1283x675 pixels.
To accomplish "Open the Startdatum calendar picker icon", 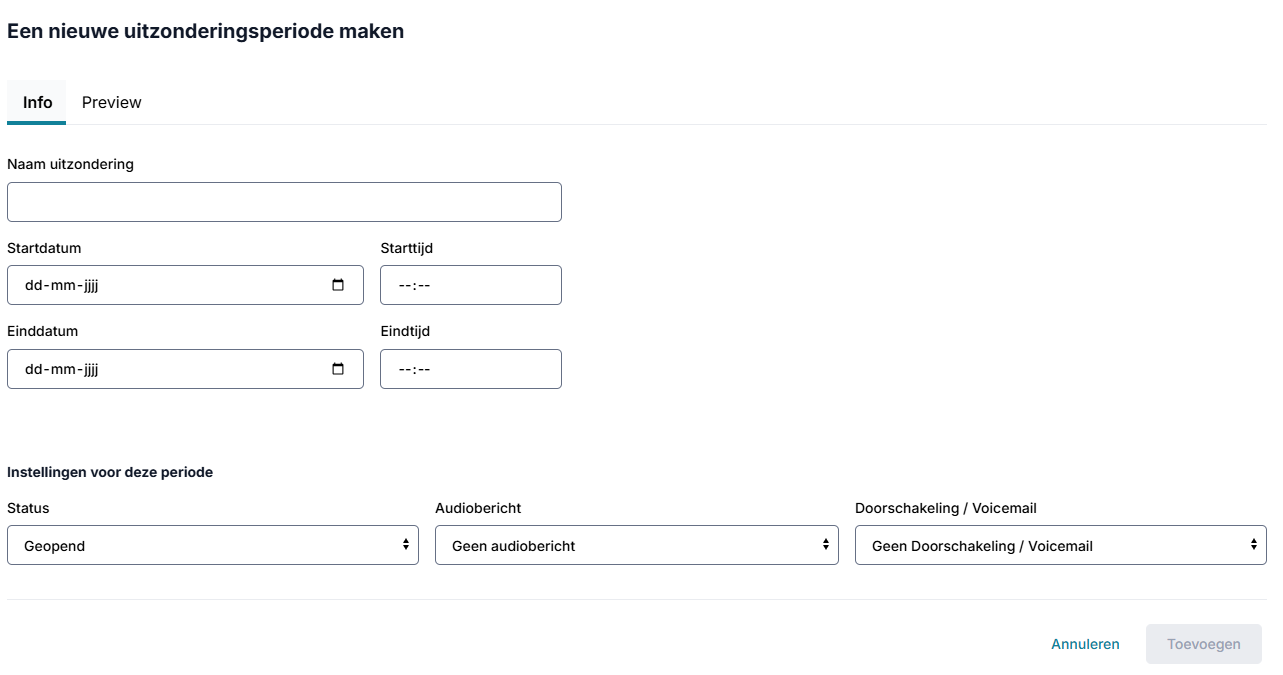I will click(338, 285).
